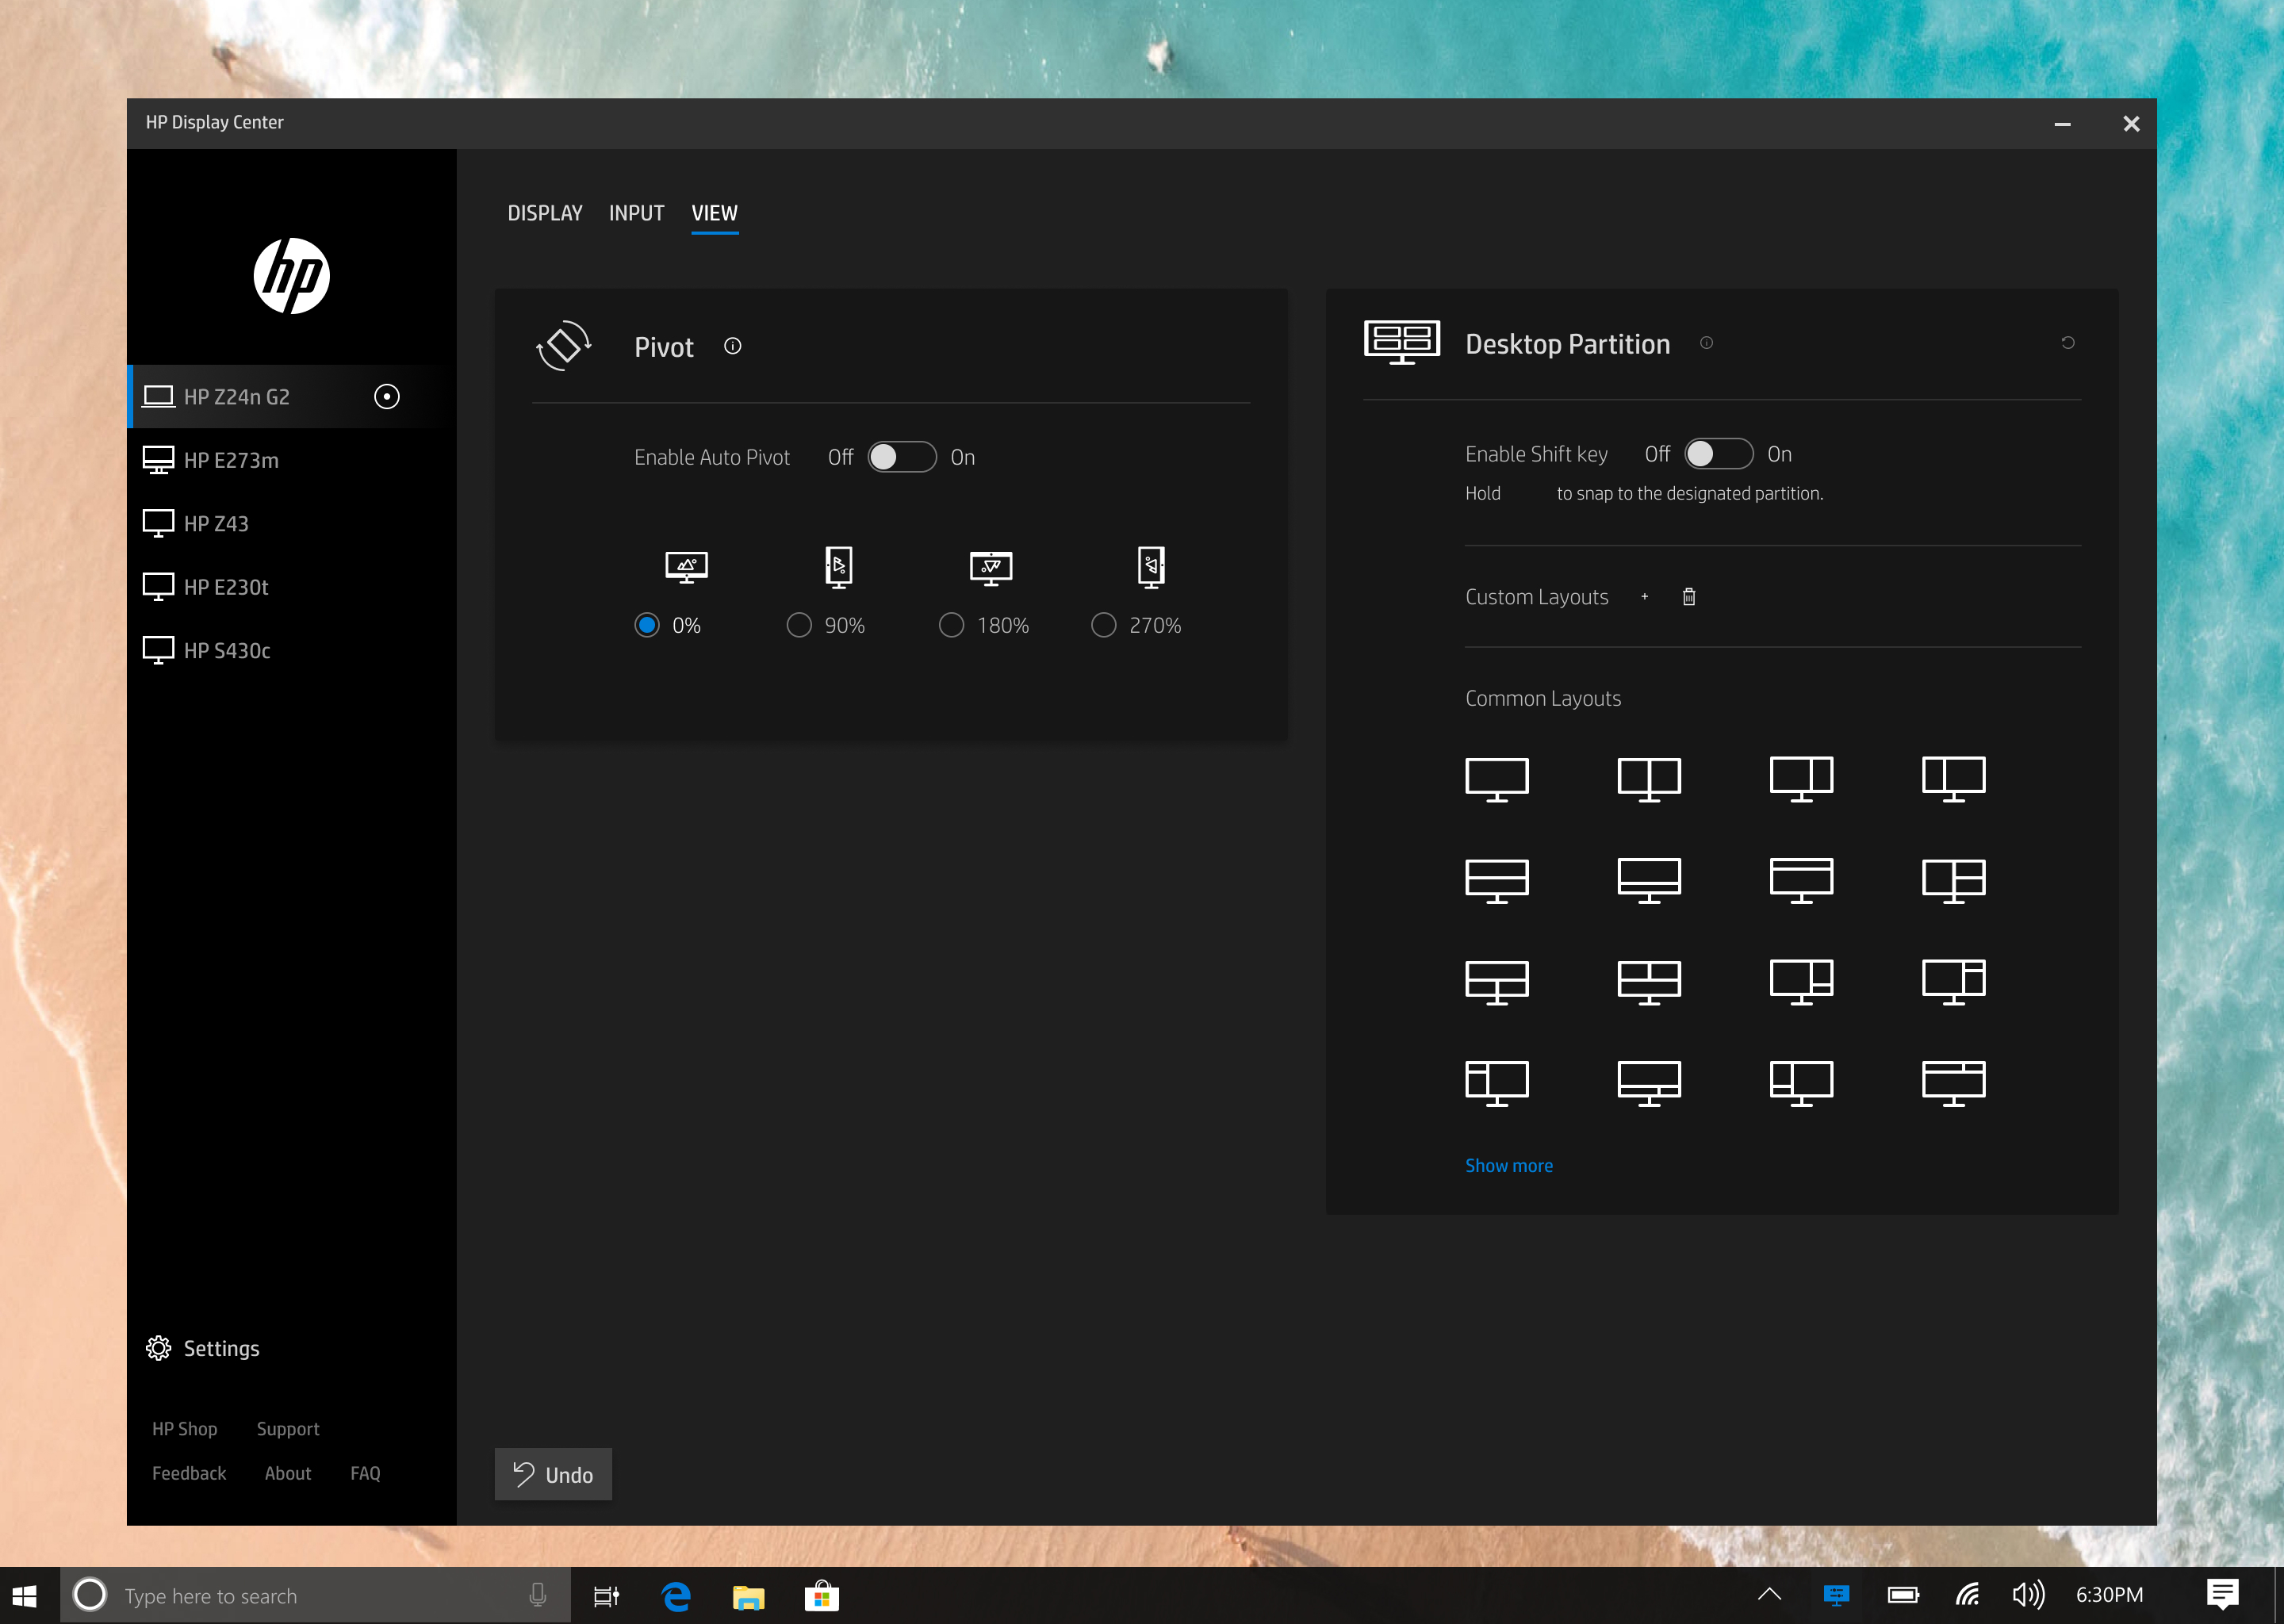Click the Undo button
2284x1624 pixels.
(x=552, y=1474)
